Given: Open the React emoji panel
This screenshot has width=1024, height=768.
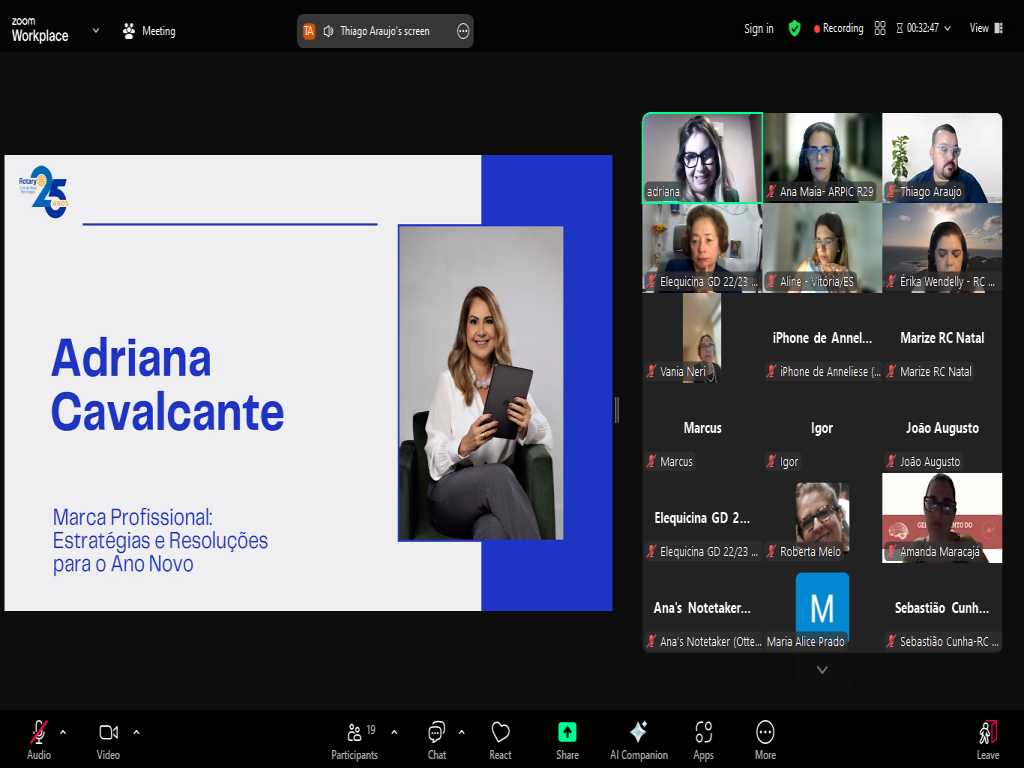Looking at the screenshot, I should [x=500, y=740].
